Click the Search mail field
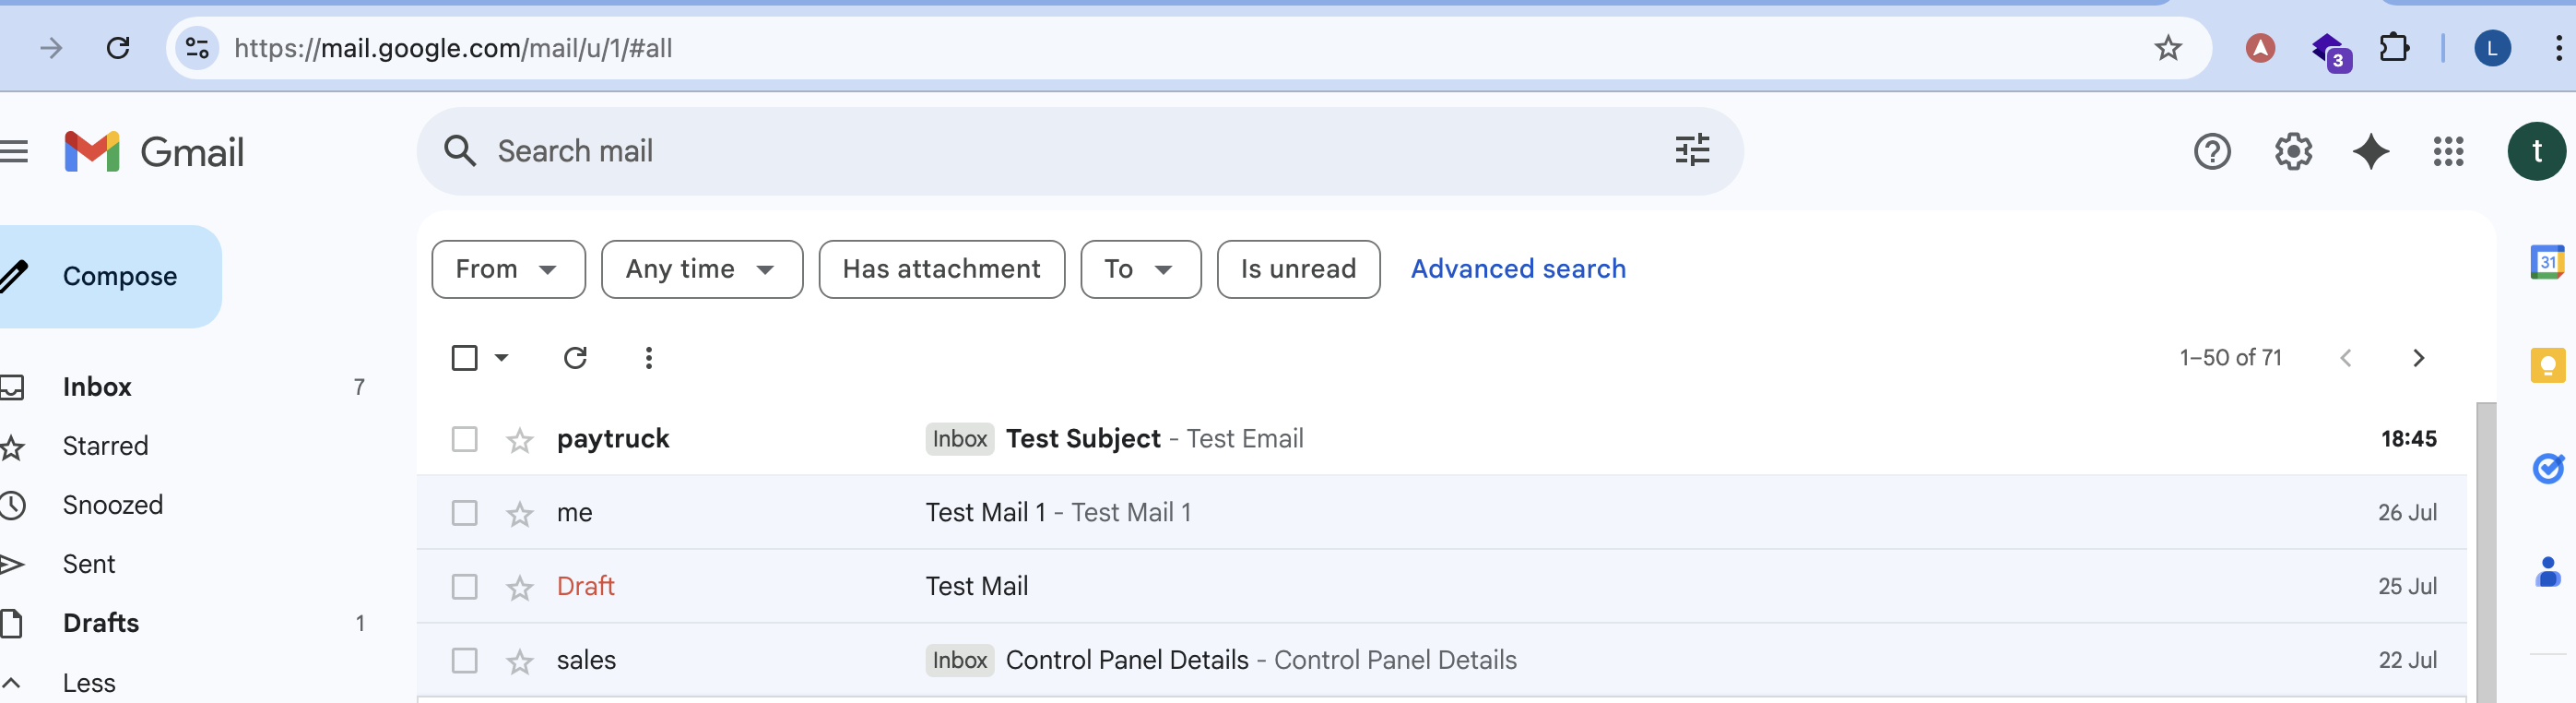 (1000, 151)
